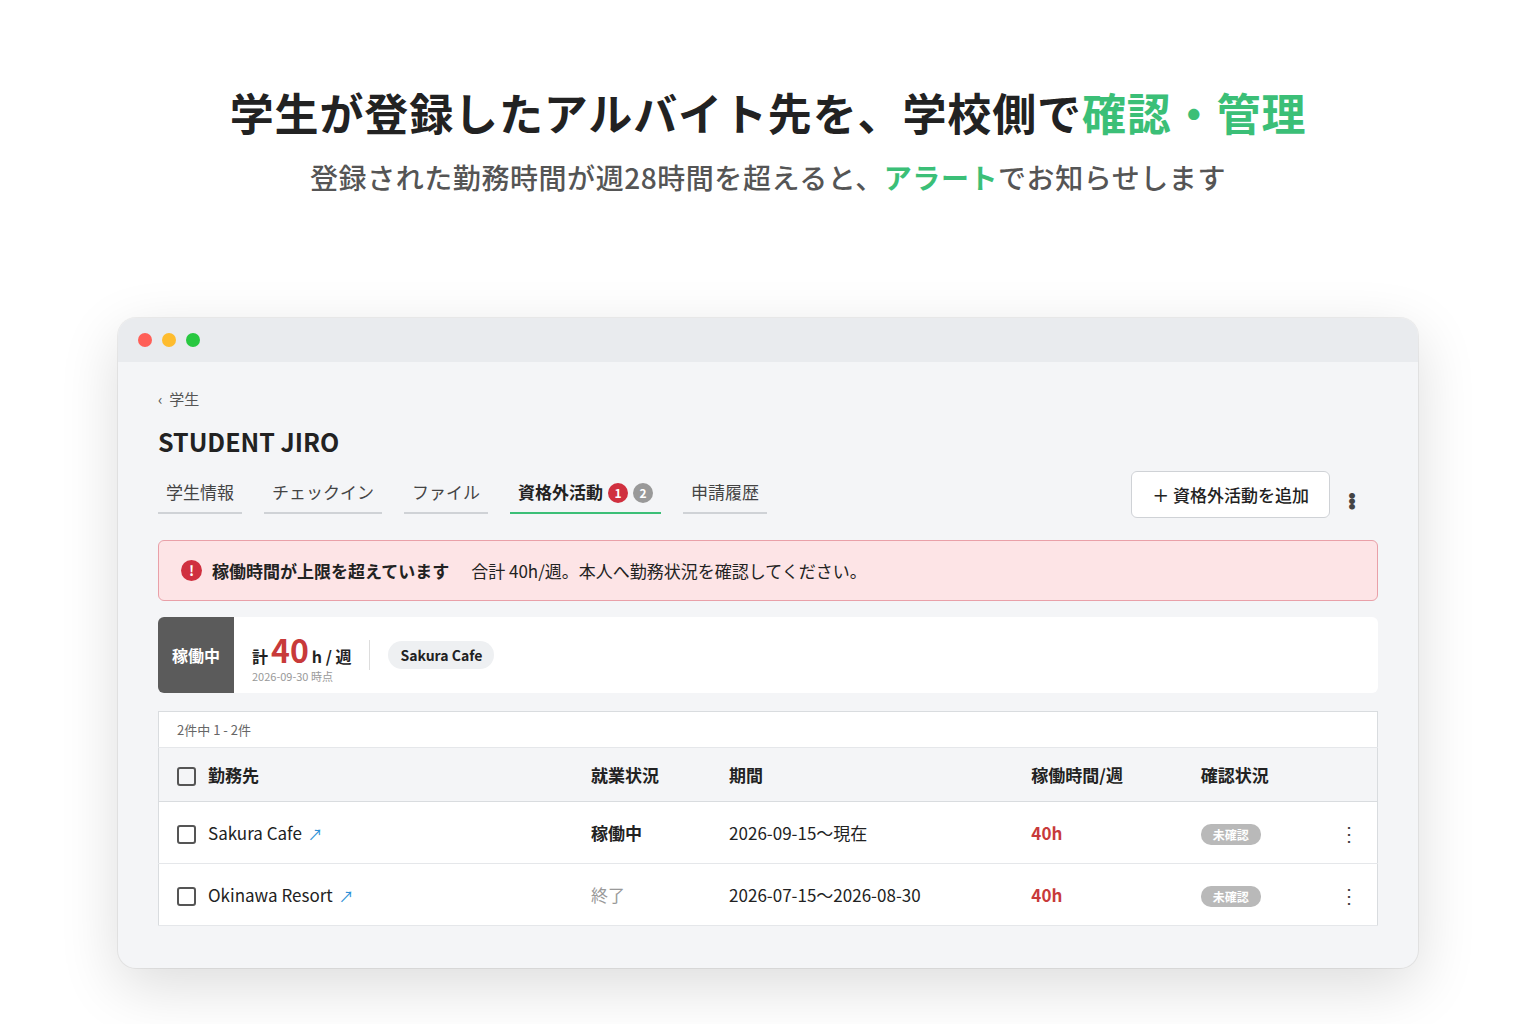This screenshot has height=1024, width=1536.
Task: Toggle select-all checkbox in 勤務先 header
Action: (186, 776)
